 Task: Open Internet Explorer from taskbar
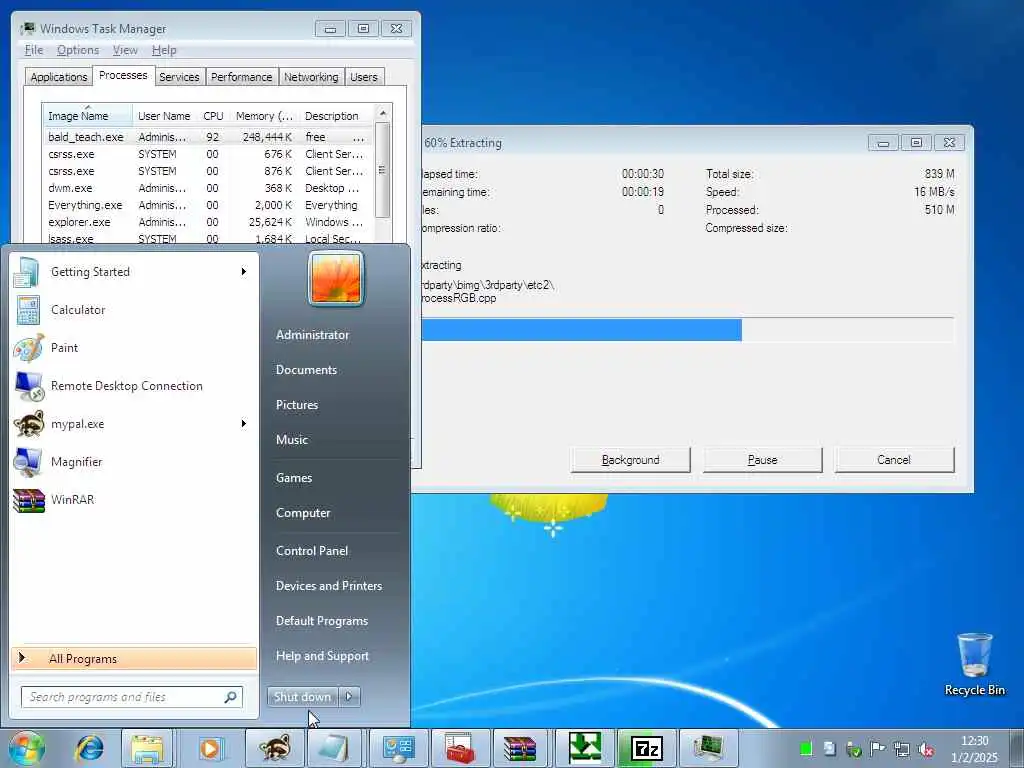tap(89, 748)
